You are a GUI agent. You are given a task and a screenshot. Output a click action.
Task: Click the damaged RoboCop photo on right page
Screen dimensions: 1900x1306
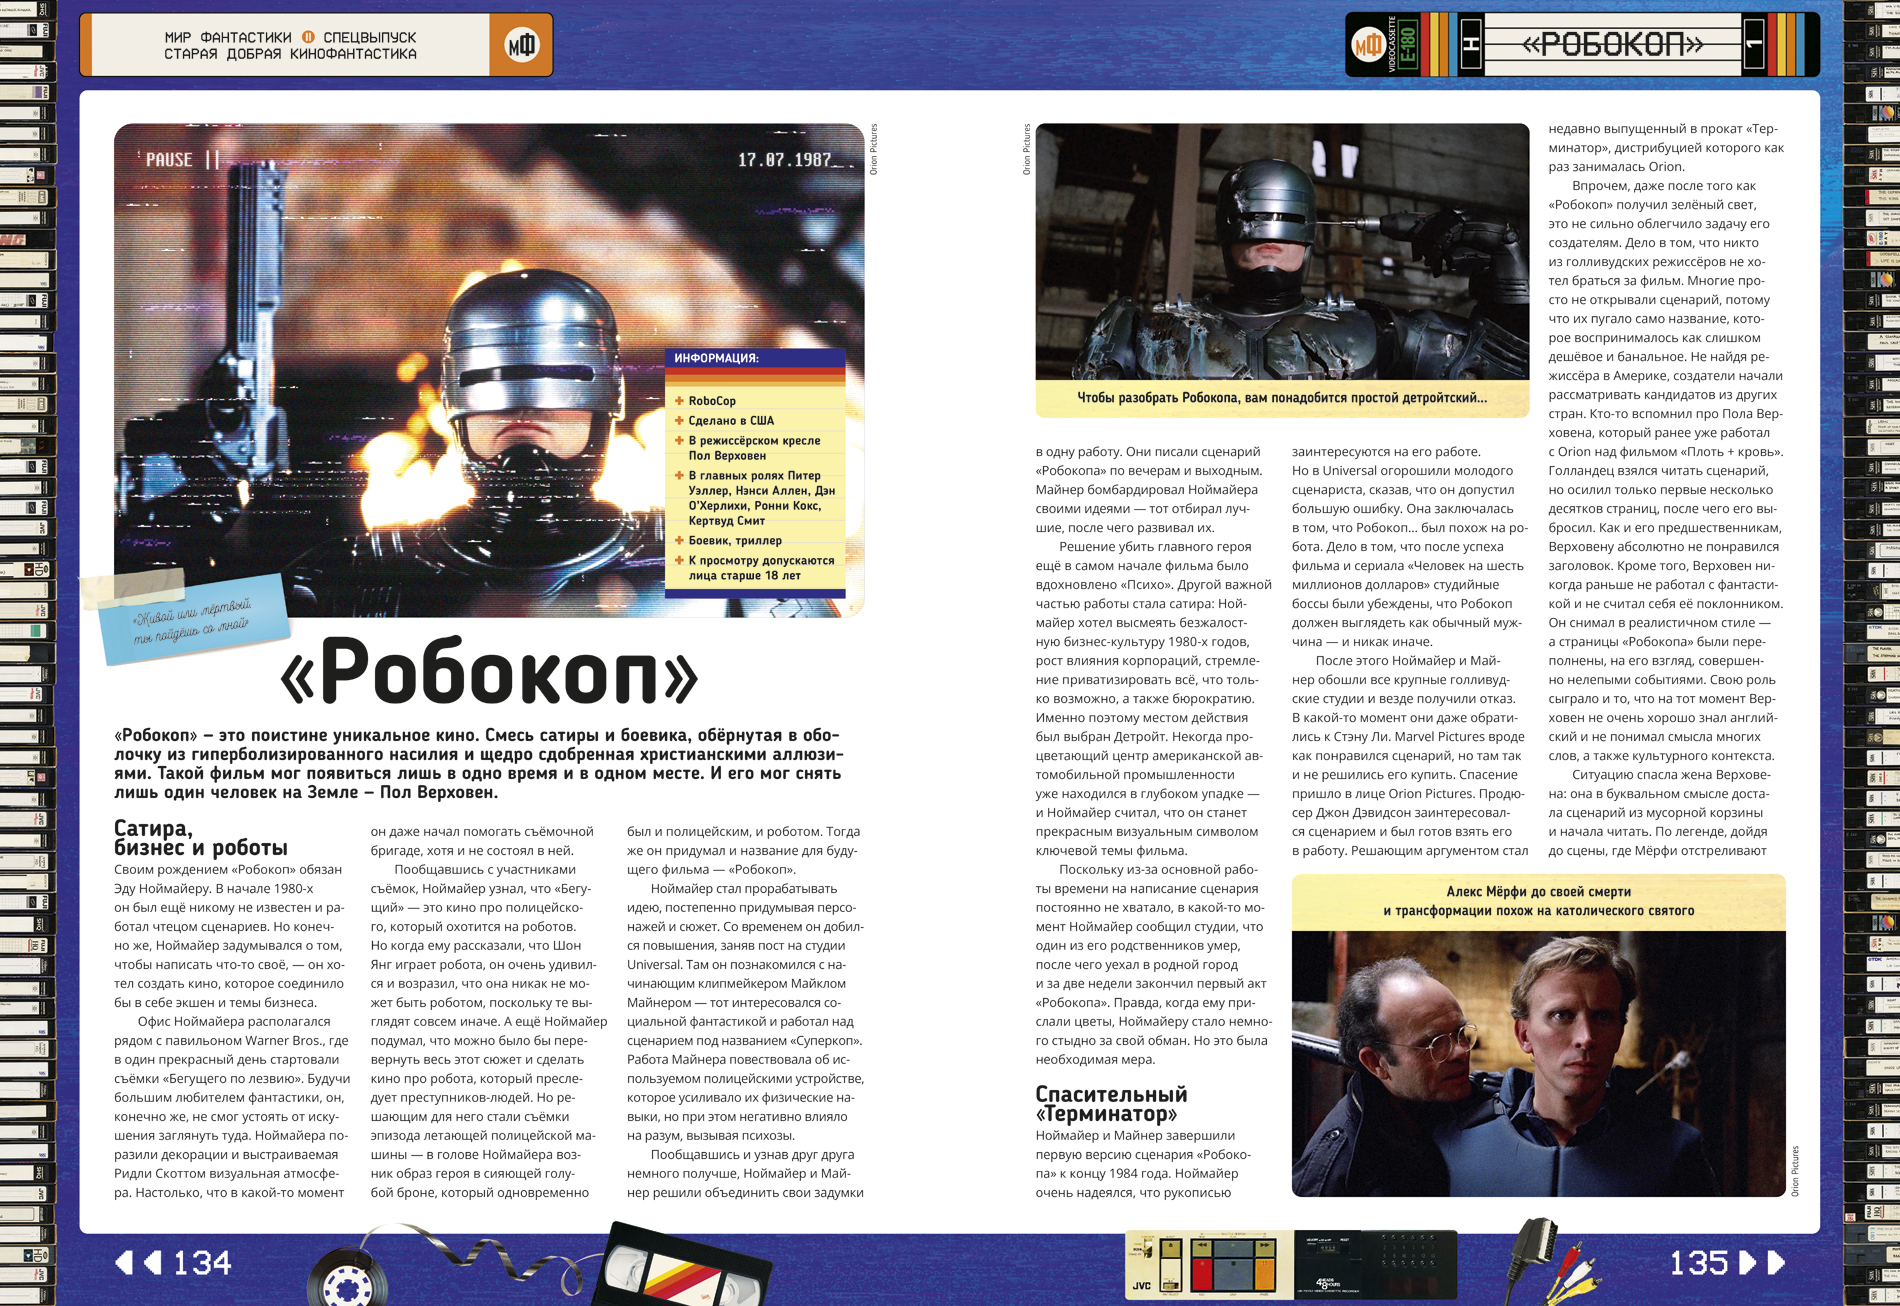coord(1282,251)
